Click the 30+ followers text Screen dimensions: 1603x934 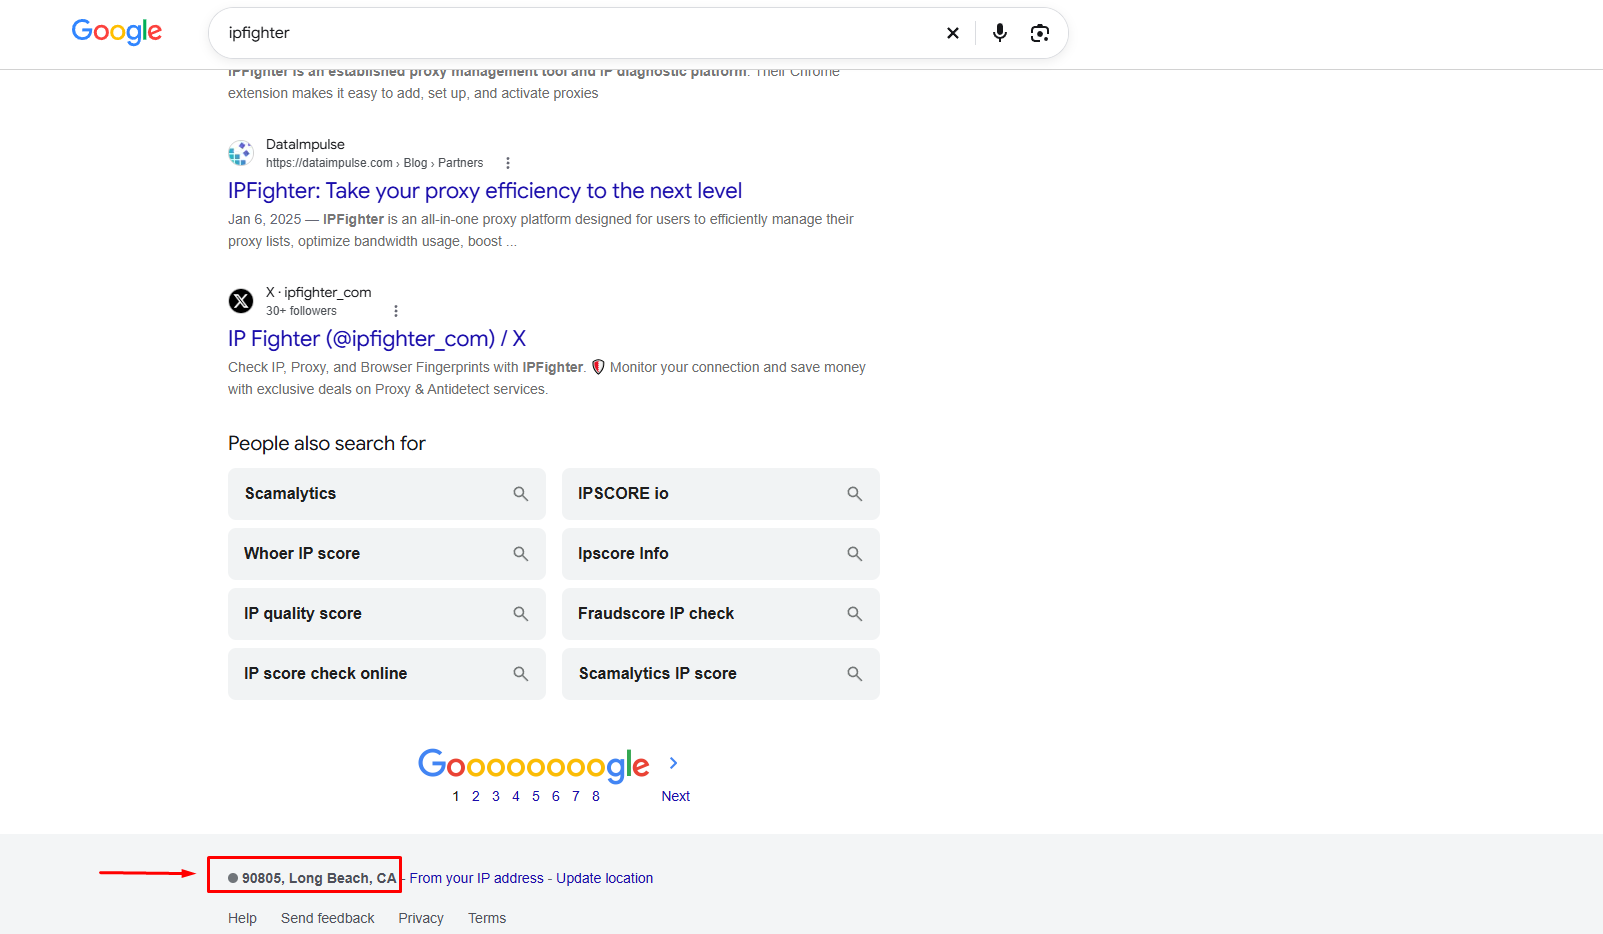(301, 311)
